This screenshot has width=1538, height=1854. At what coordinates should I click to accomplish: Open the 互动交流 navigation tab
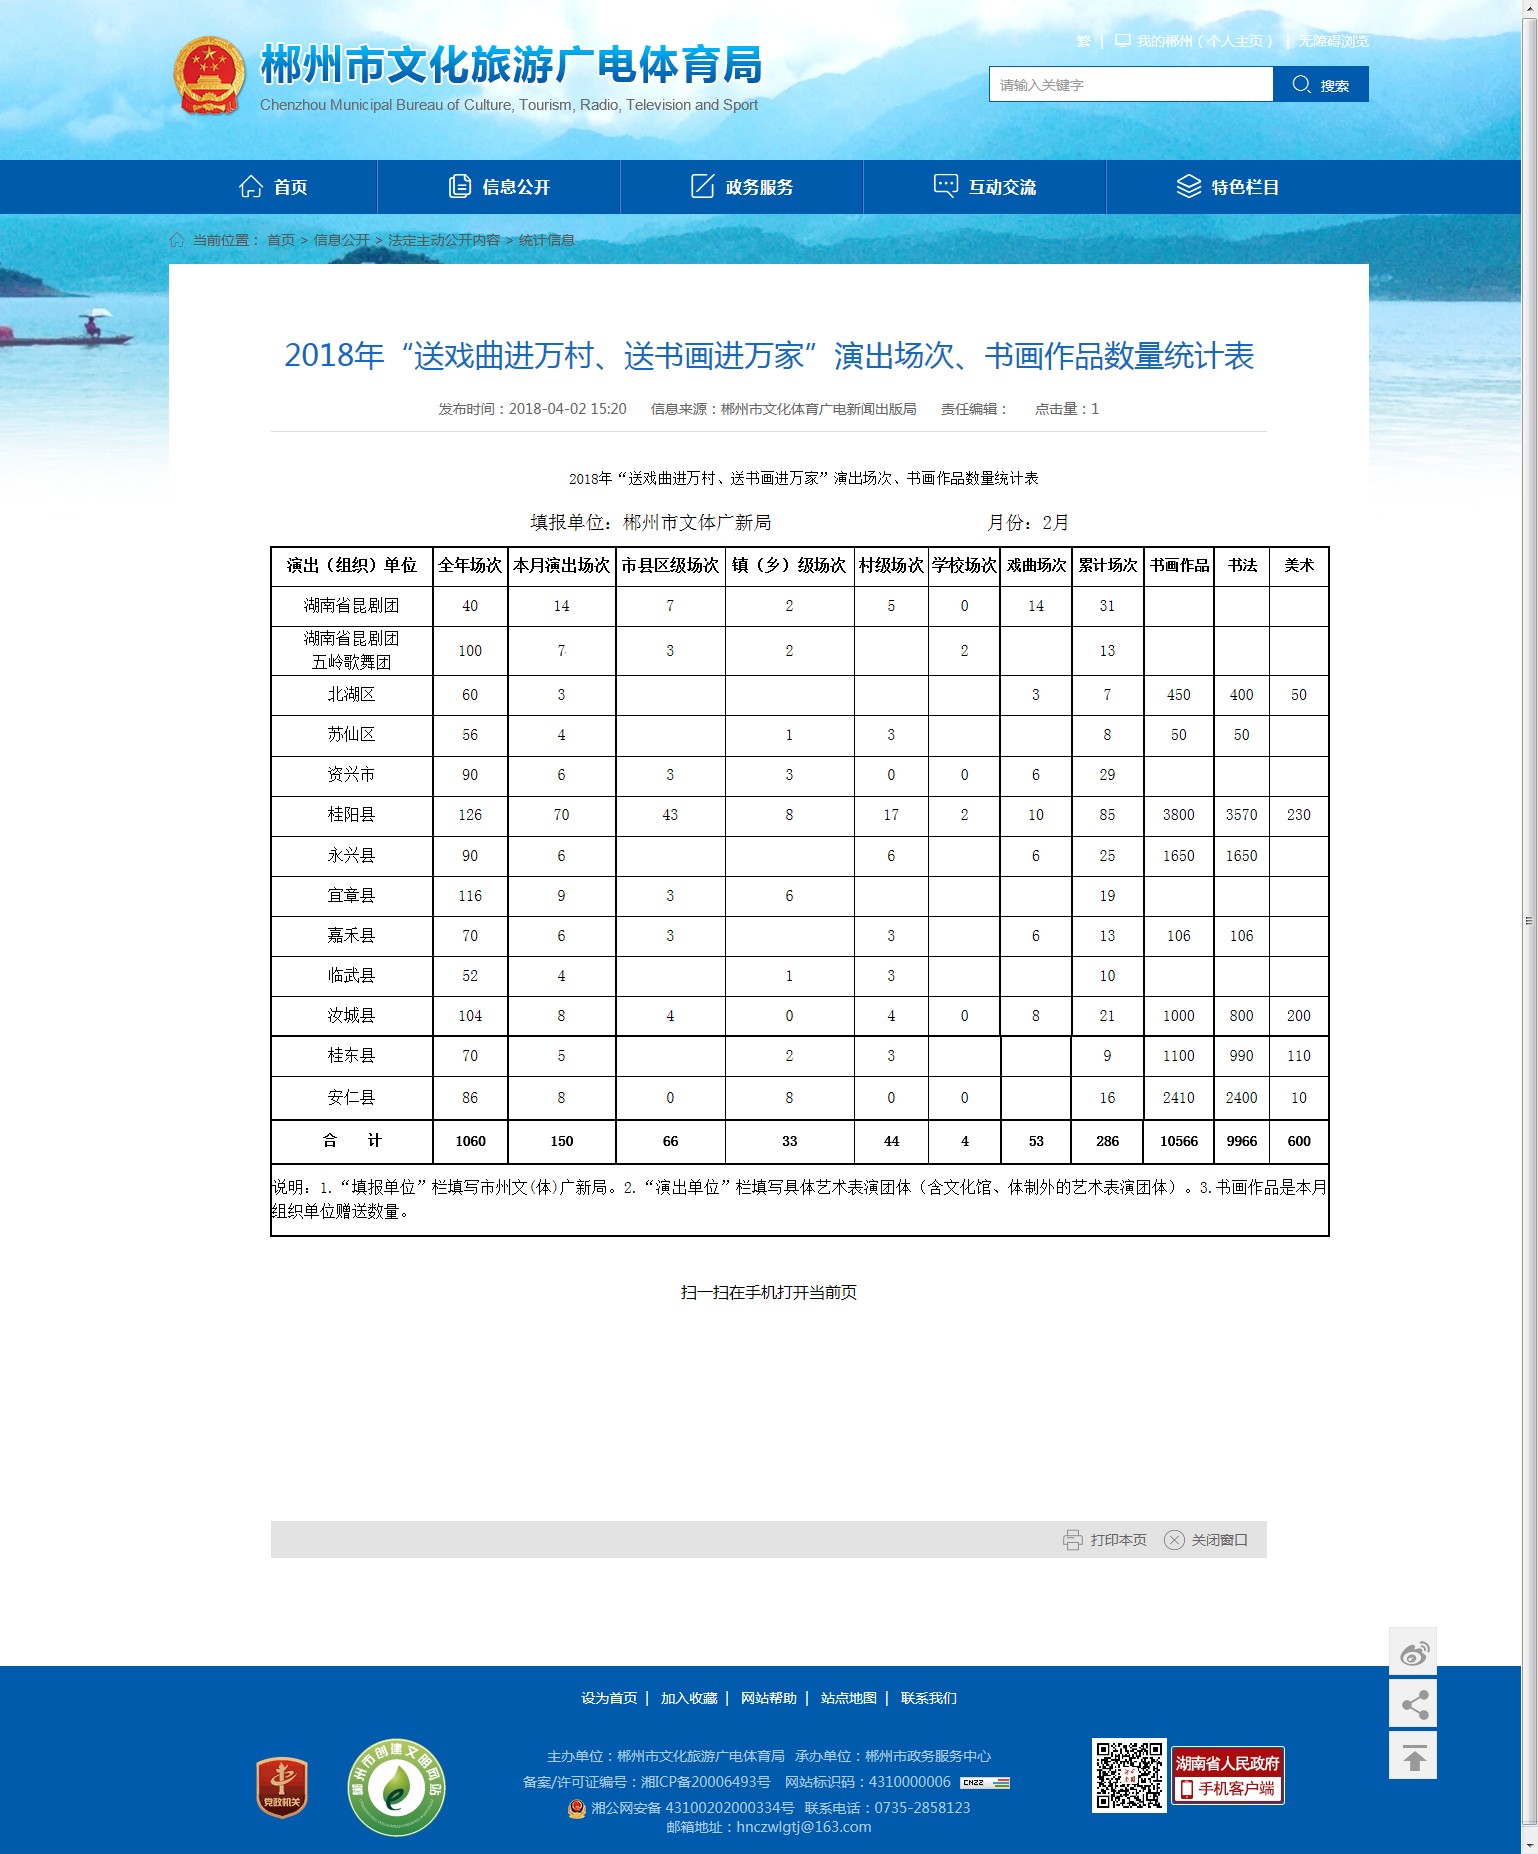(x=985, y=187)
